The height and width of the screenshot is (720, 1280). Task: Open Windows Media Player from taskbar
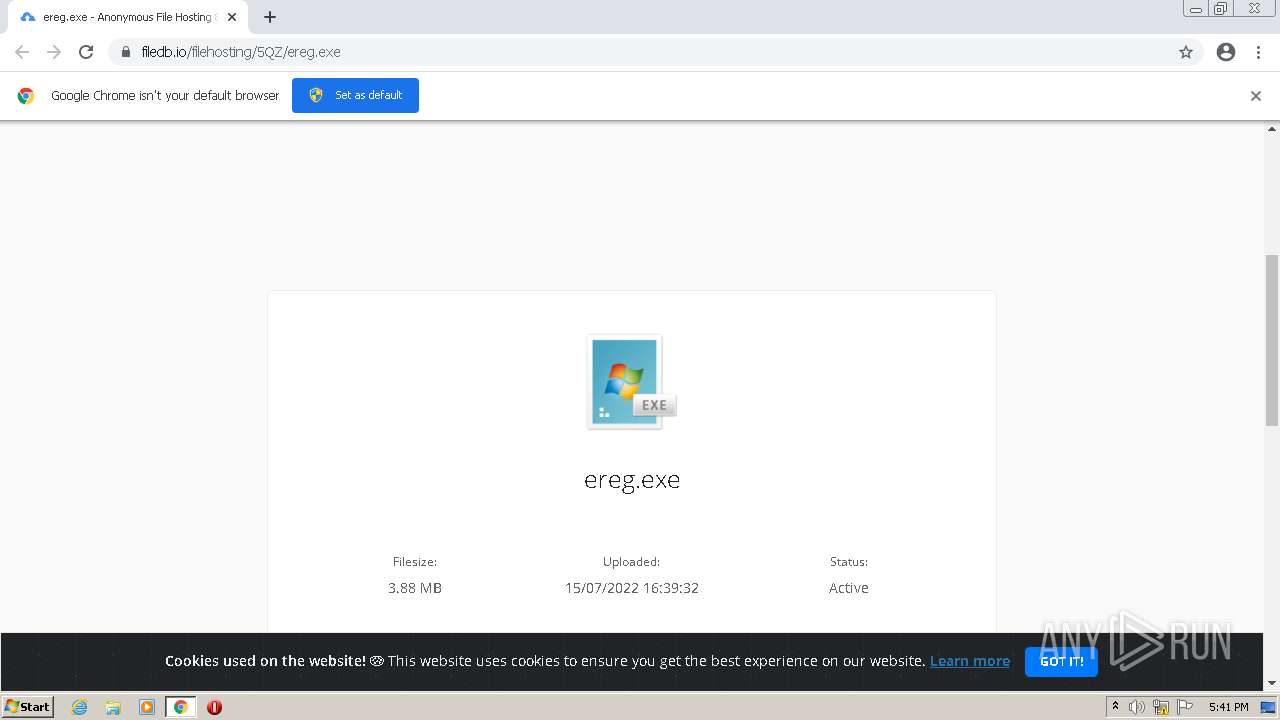[147, 707]
